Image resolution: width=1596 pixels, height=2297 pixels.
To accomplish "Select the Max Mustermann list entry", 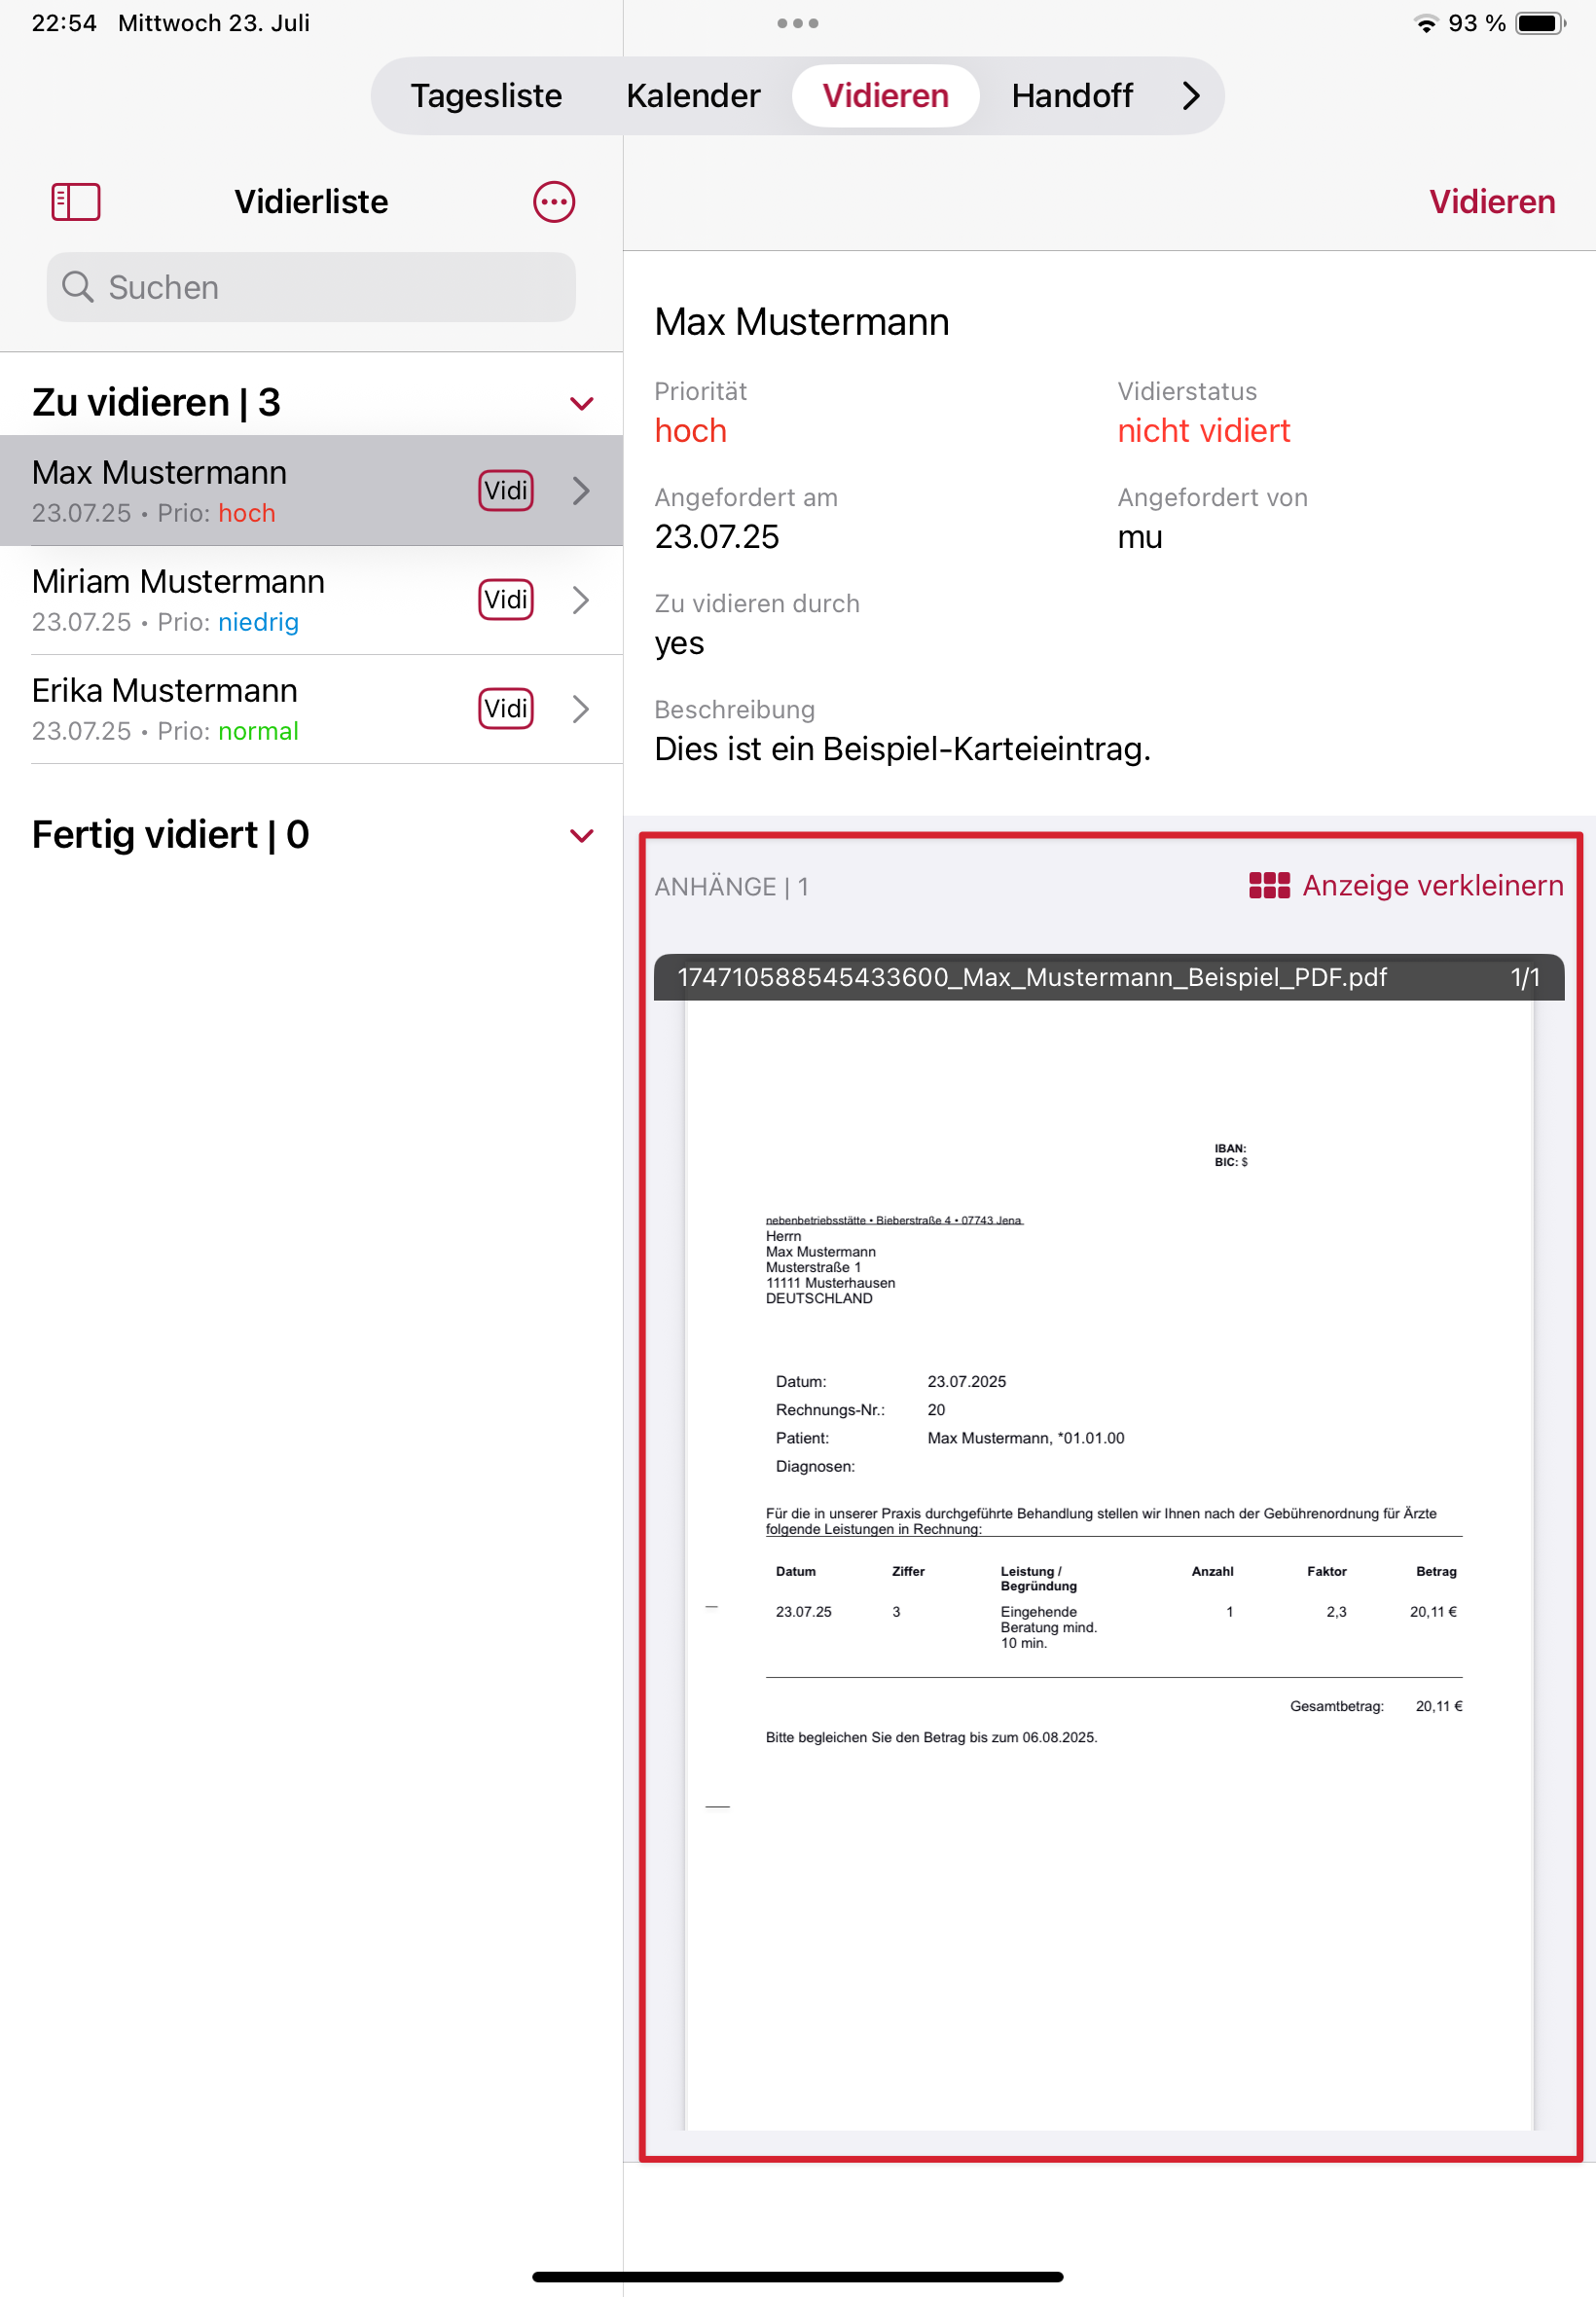I will tap(311, 491).
